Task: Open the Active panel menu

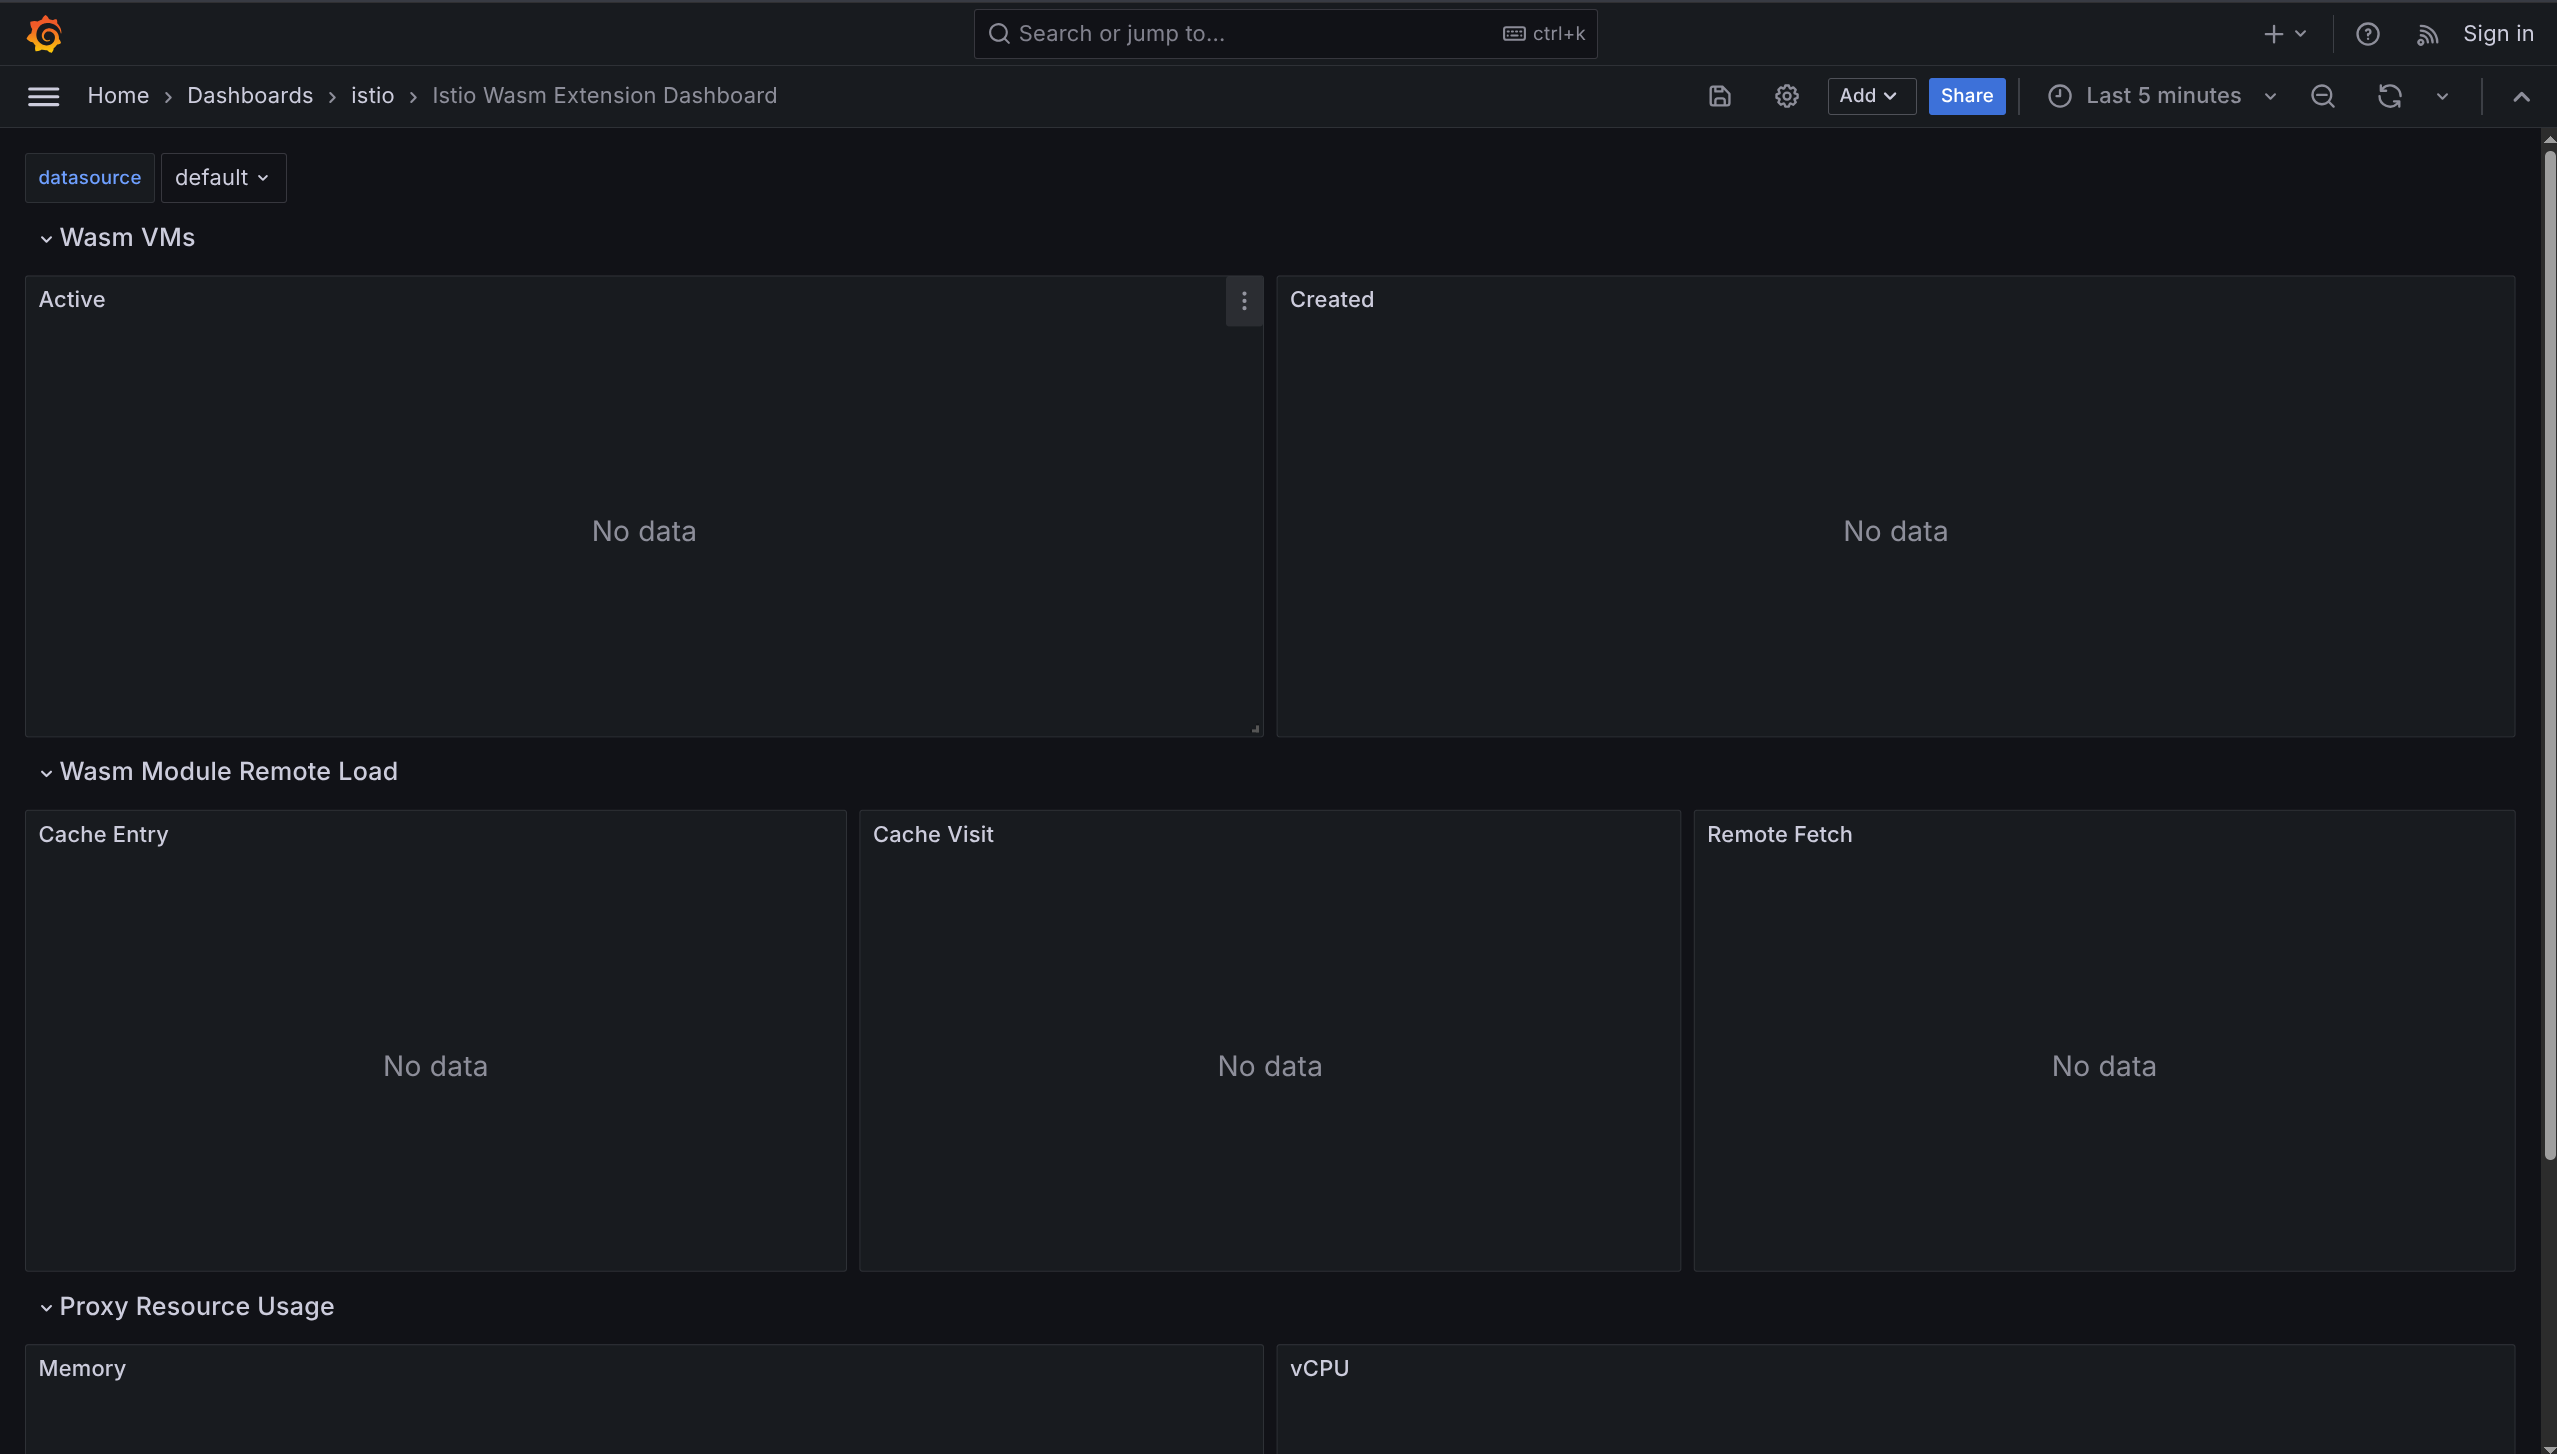Action: tap(1243, 300)
